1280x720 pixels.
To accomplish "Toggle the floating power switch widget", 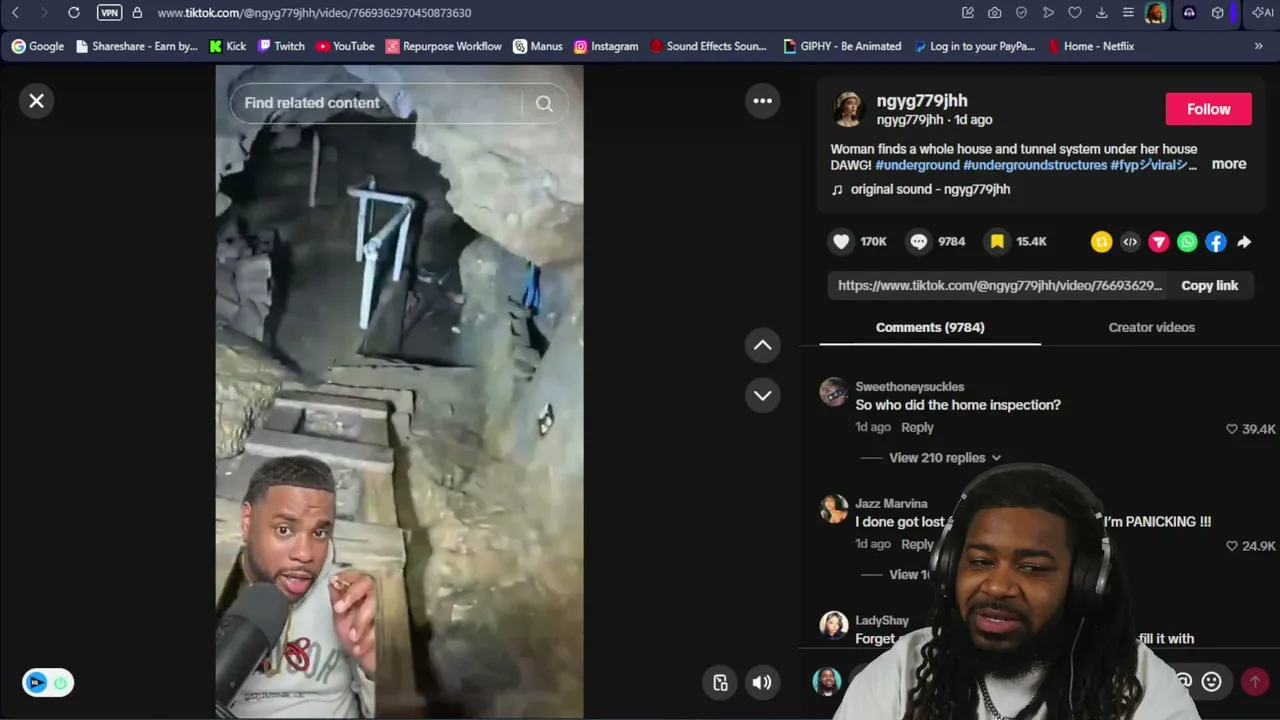I will (x=48, y=683).
